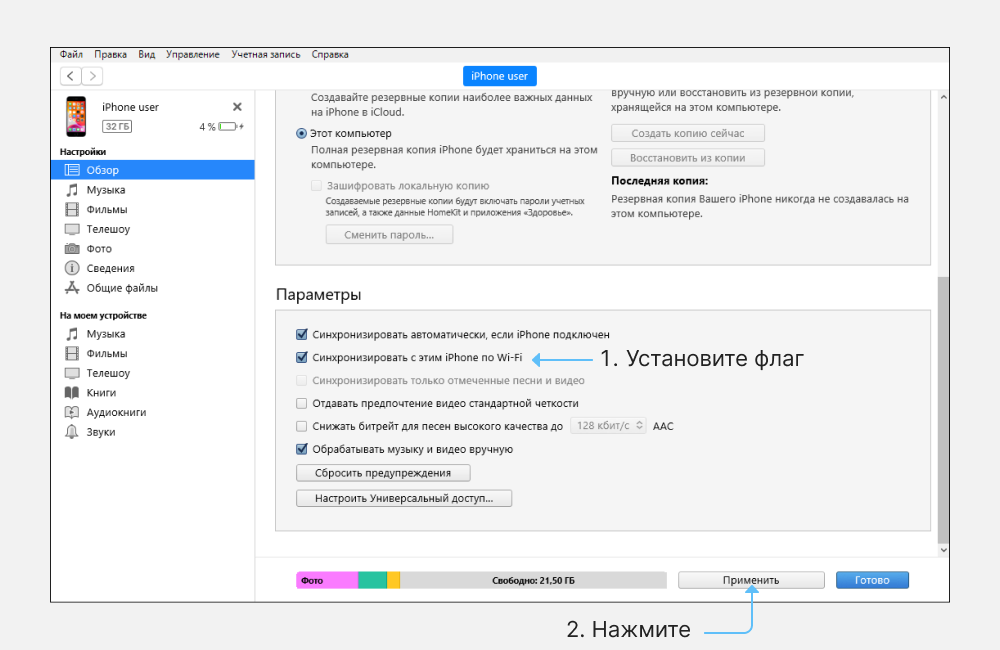Click the Телешоу screen icon under Настройки
1000x650 pixels.
[x=72, y=229]
